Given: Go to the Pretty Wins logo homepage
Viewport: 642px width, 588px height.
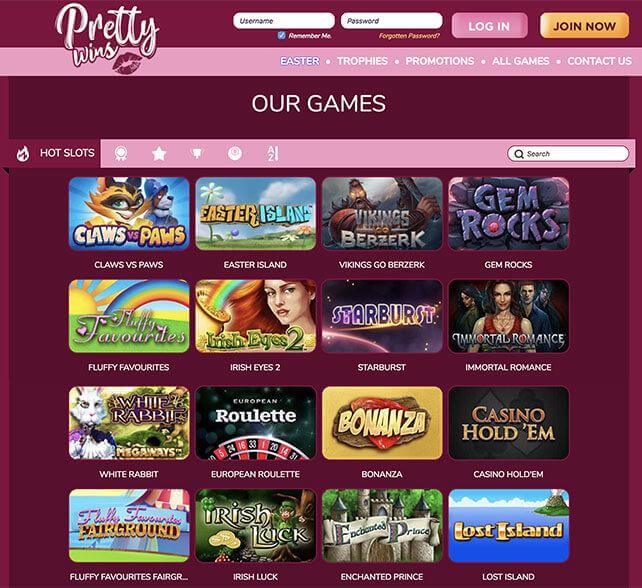Looking at the screenshot, I should pos(107,39).
